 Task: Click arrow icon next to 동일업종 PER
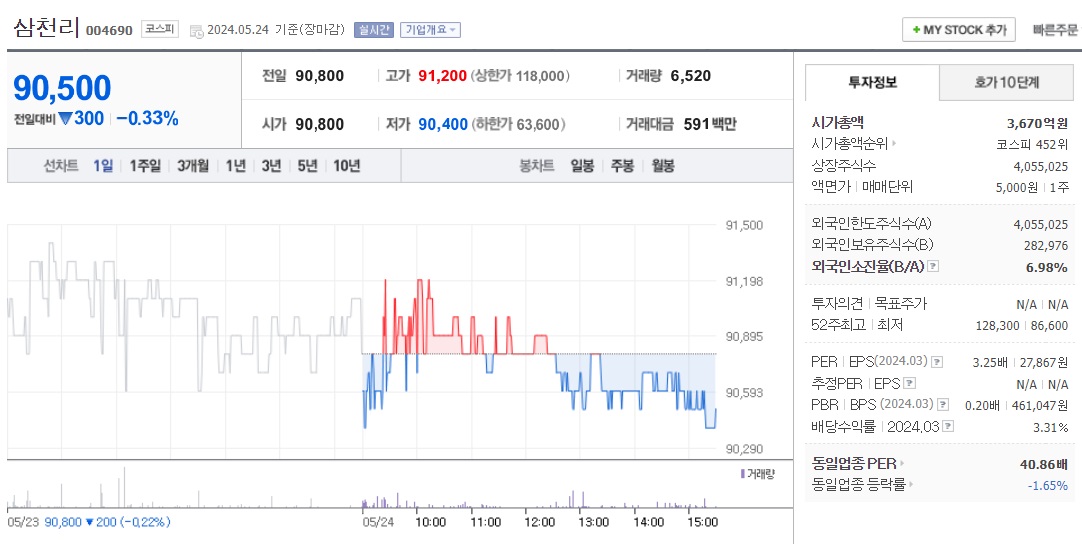click(x=901, y=463)
